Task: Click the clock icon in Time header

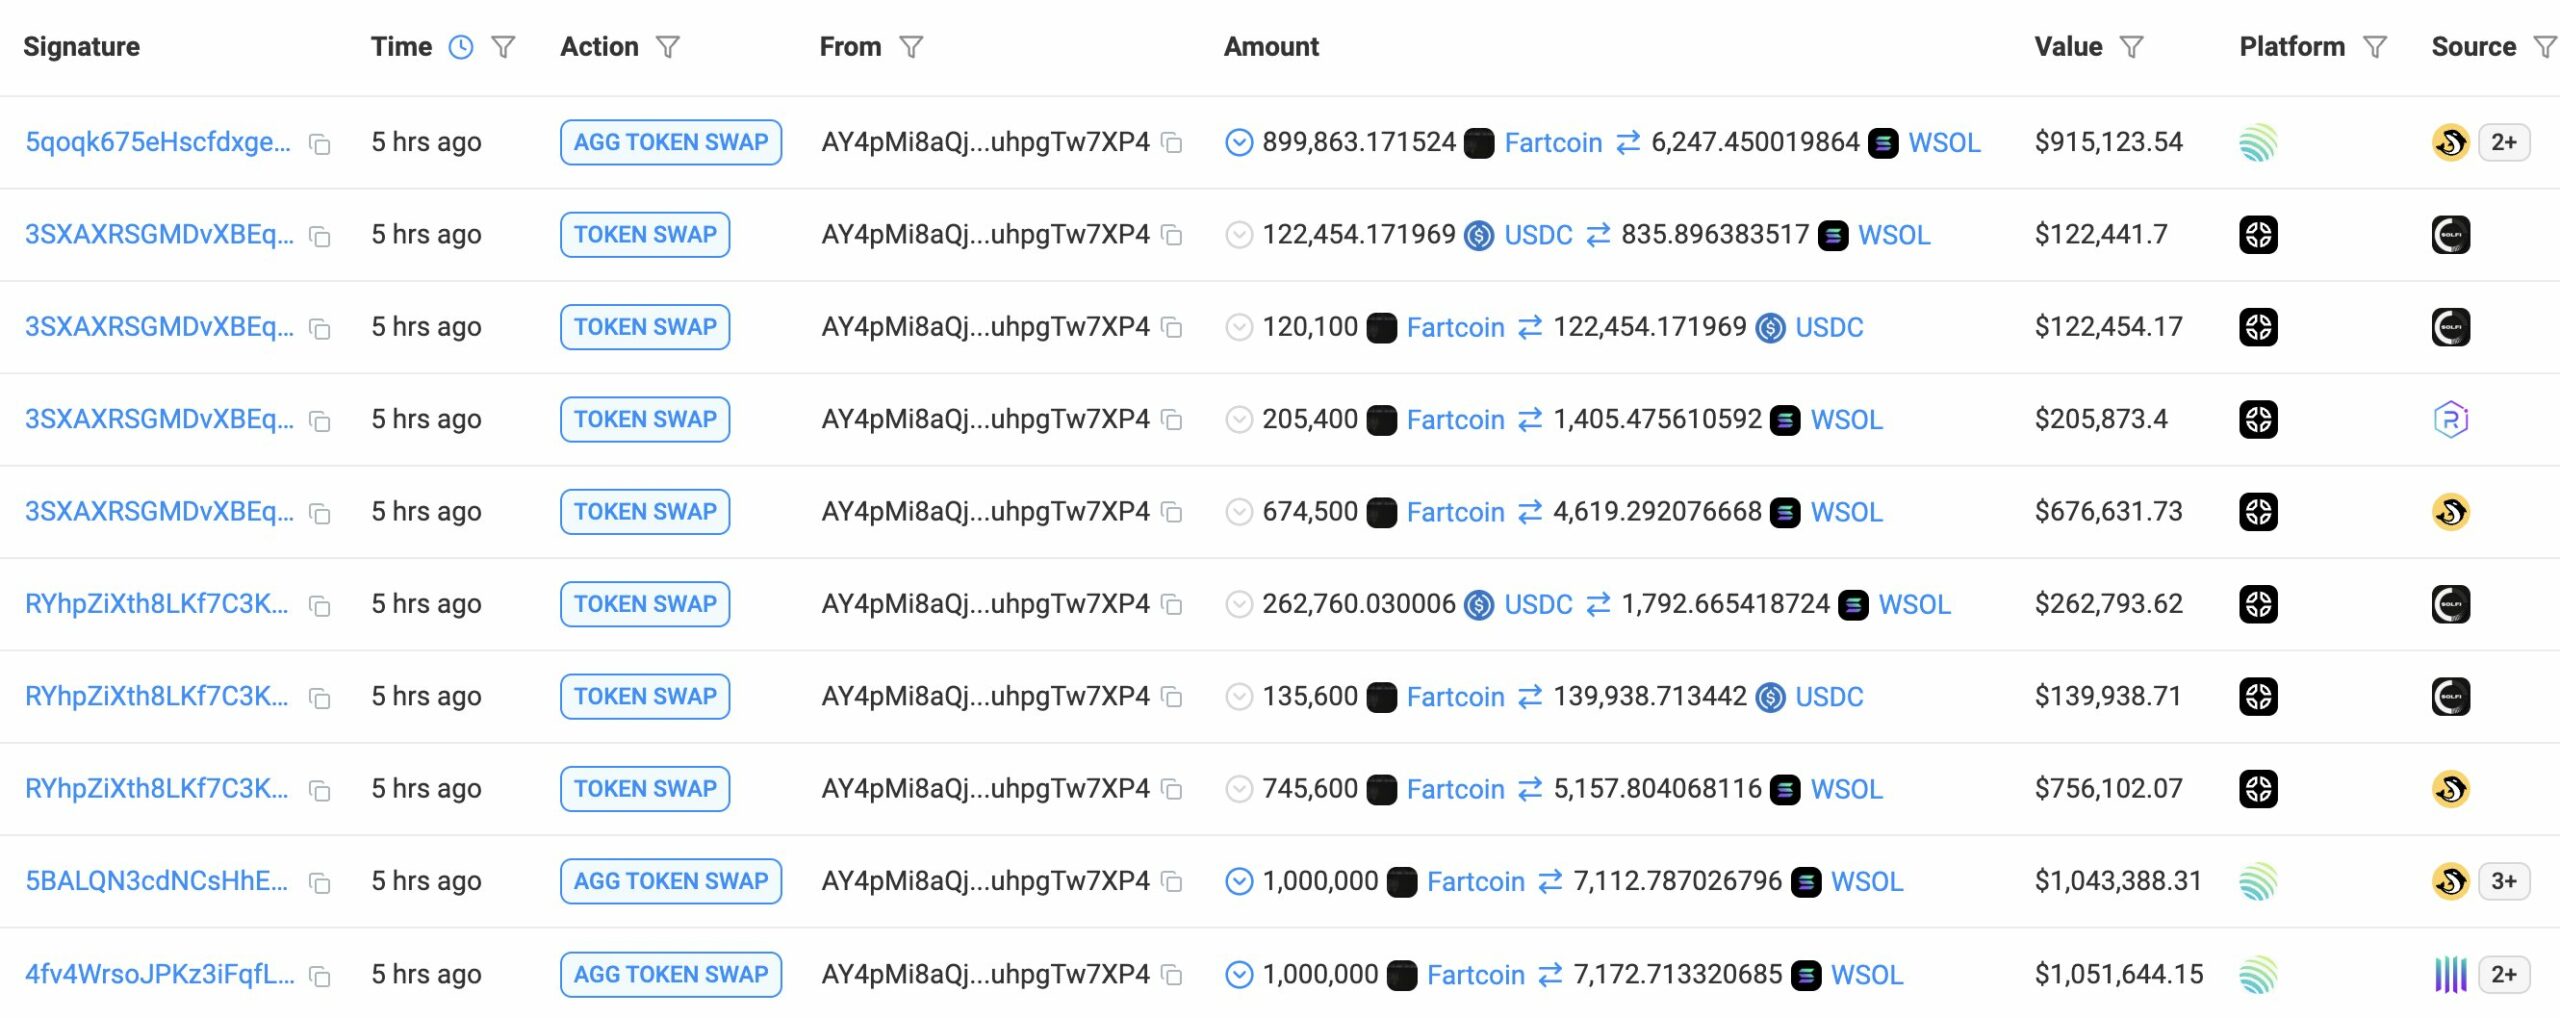Action: click(x=461, y=47)
